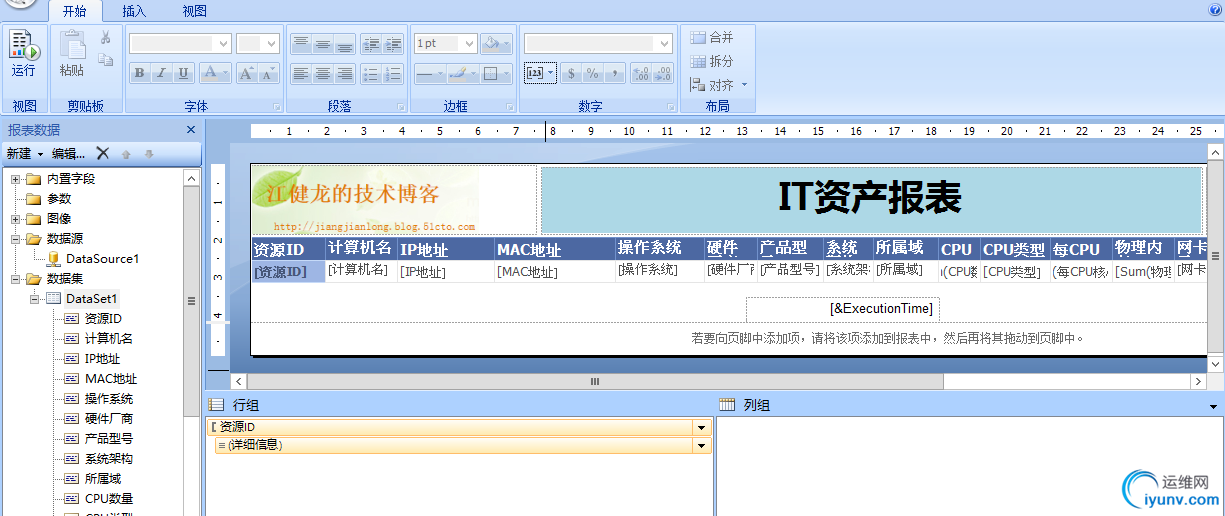This screenshot has height=516, width=1225.
Task: Click the help question mark icon
Action: tap(1215, 10)
